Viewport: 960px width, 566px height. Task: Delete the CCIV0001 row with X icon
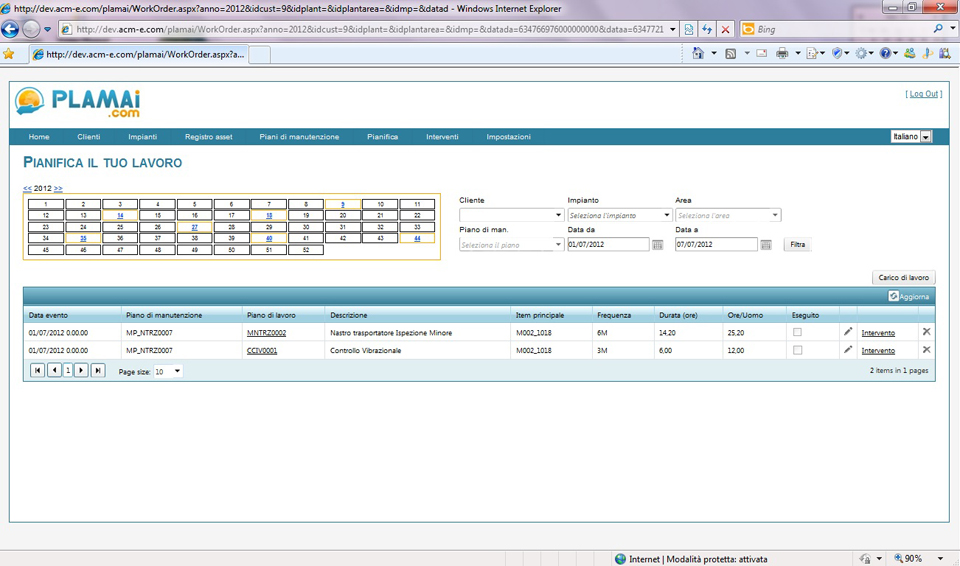click(926, 349)
